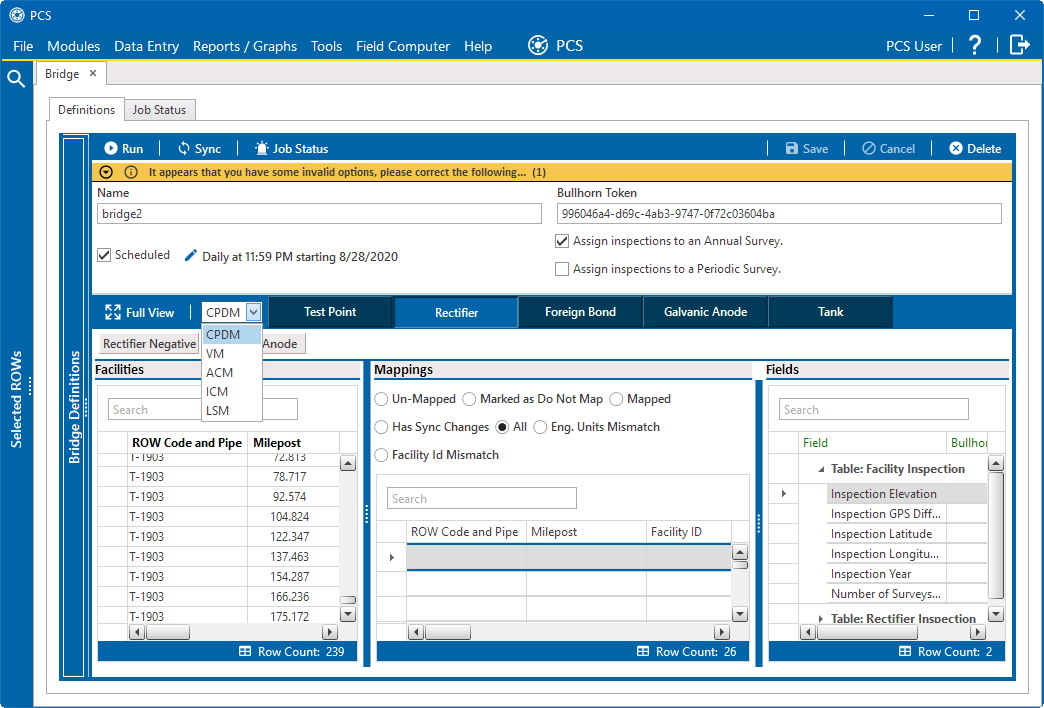
Task: Collapse the invalid options warning chevron
Action: point(106,172)
